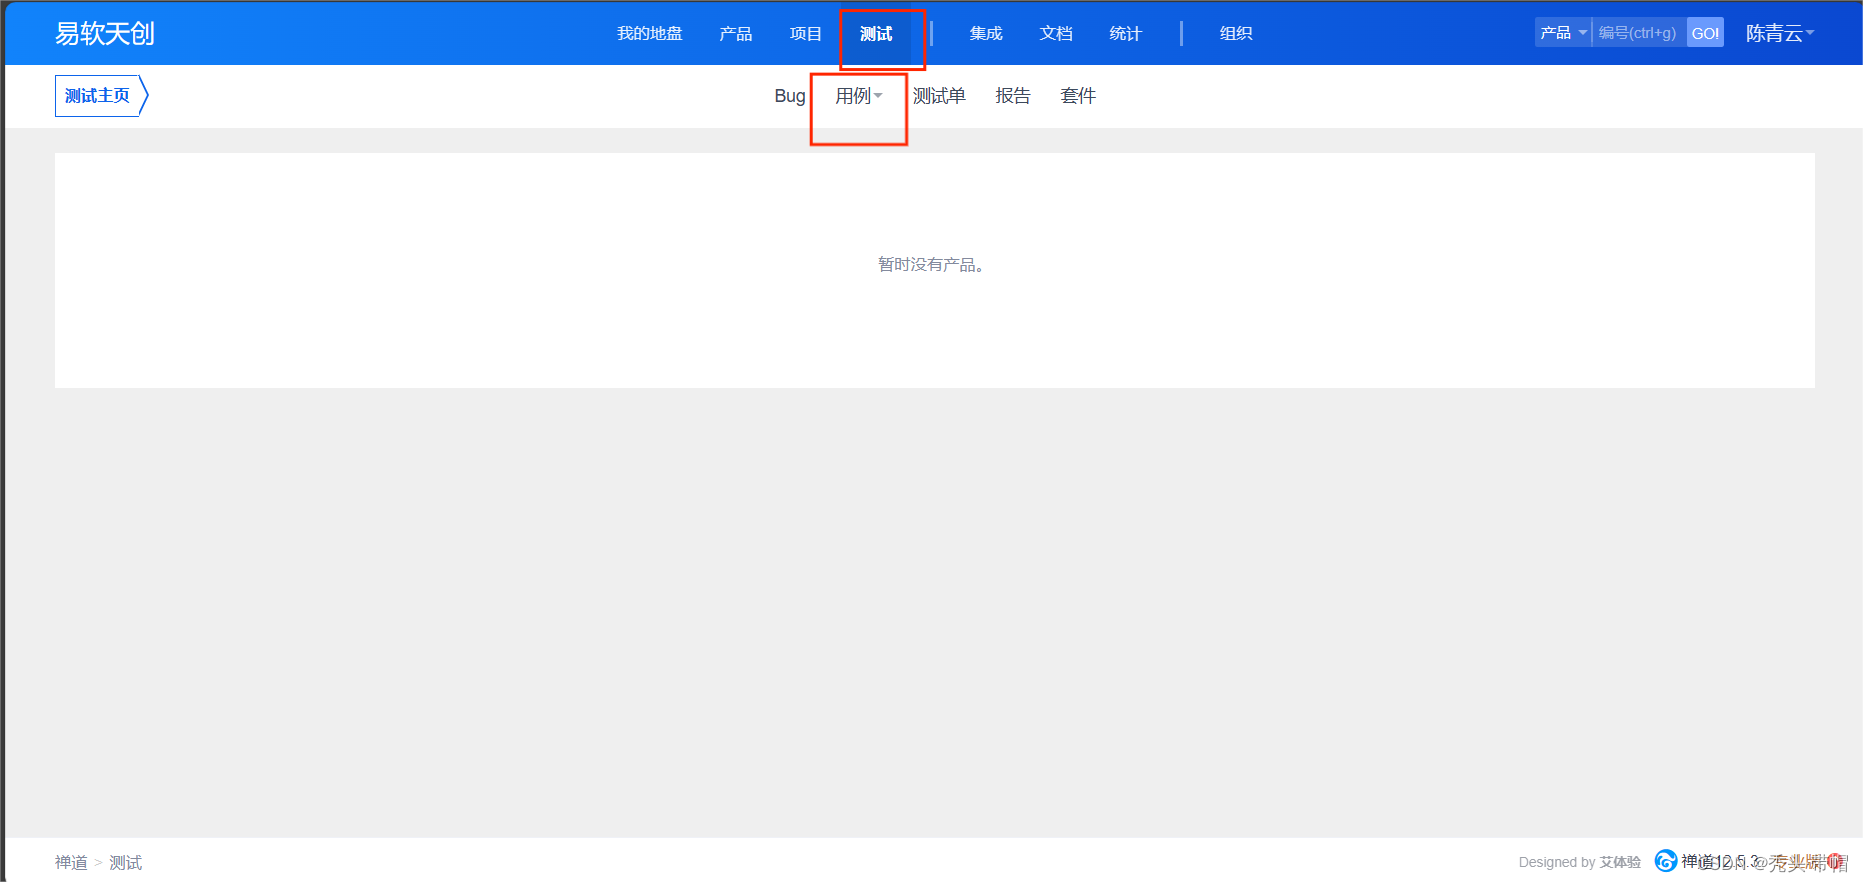Click the 易软天创 logo title

105,33
